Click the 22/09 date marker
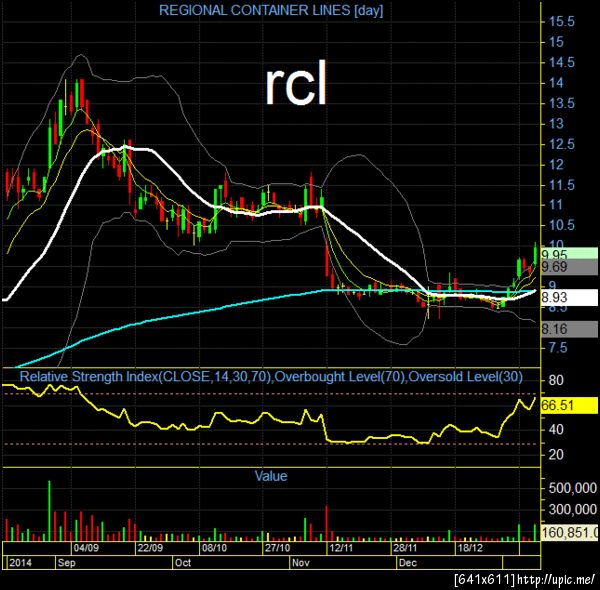This screenshot has height=590, width=600. pos(150,548)
